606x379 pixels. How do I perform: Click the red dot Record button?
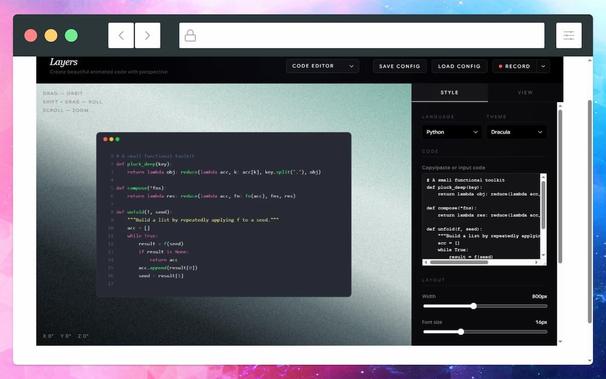[514, 66]
